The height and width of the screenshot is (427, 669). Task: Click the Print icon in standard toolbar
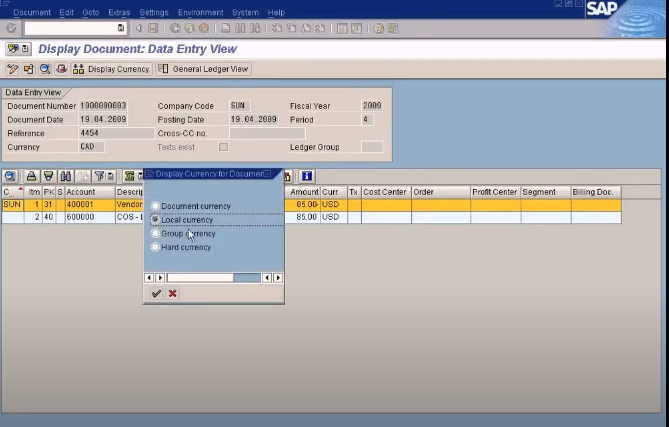pyautogui.click(x=226, y=29)
